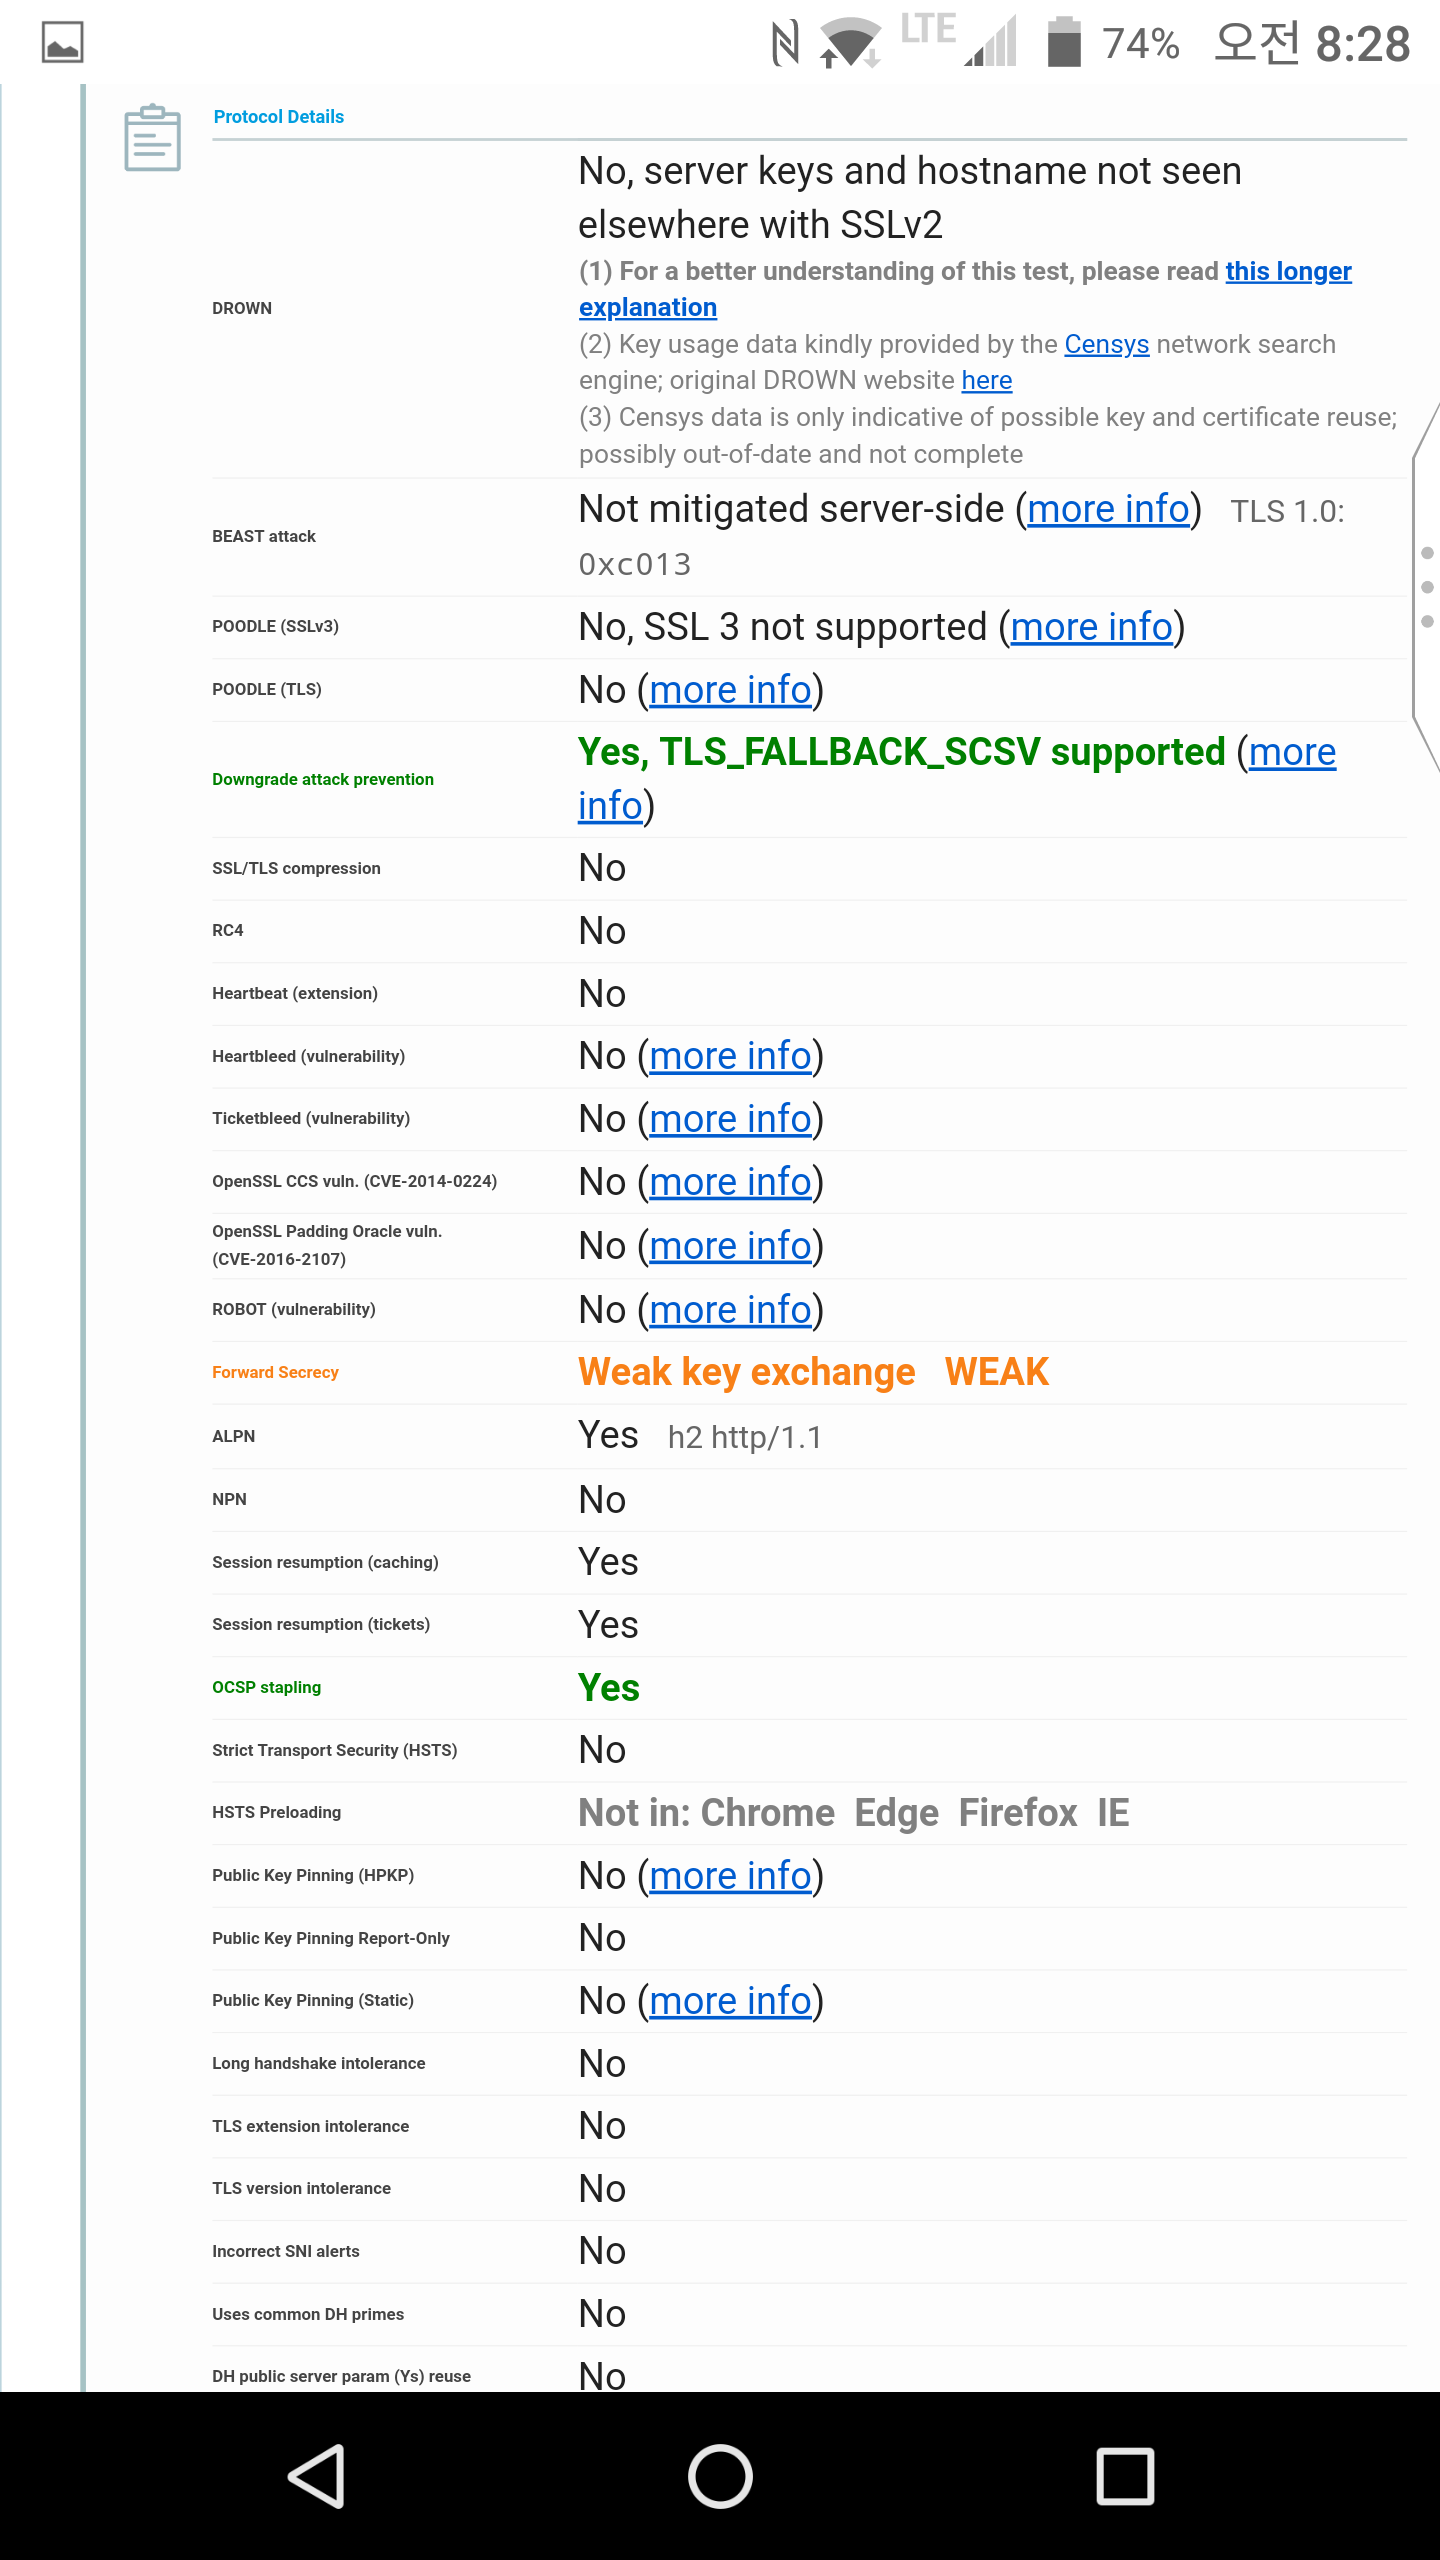The image size is (1440, 2560).
Task: Open the side edge panel handle
Action: 1427,587
